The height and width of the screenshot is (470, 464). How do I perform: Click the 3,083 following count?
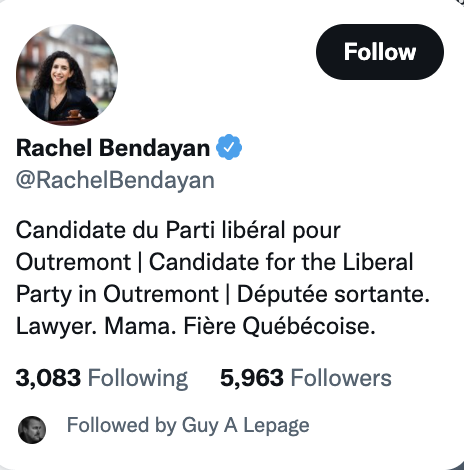click(48, 378)
